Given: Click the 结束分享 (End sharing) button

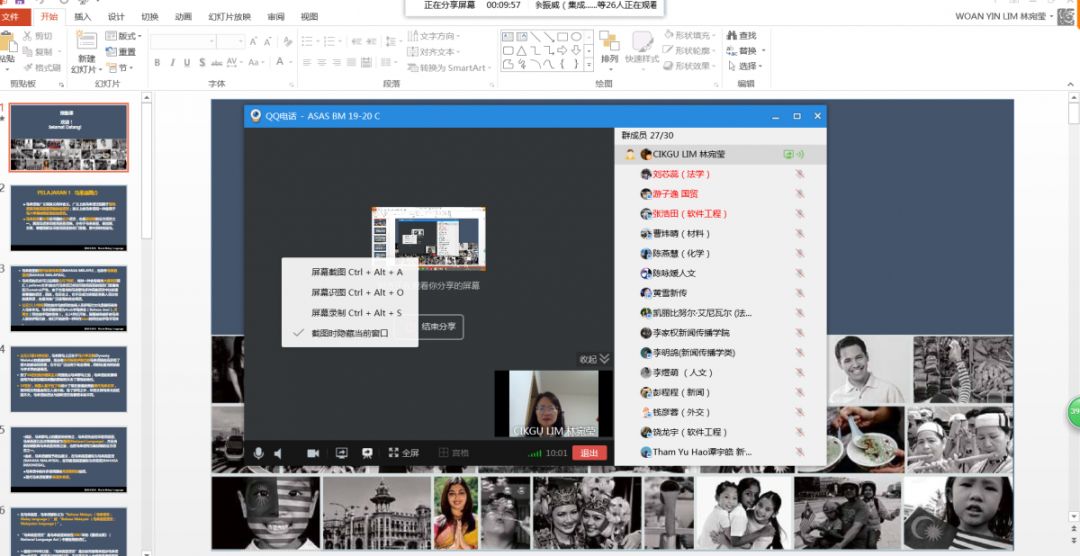Looking at the screenshot, I should [438, 326].
